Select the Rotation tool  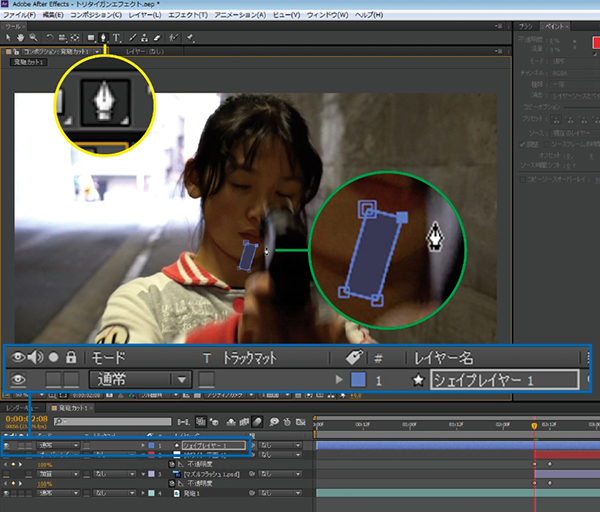[x=50, y=38]
